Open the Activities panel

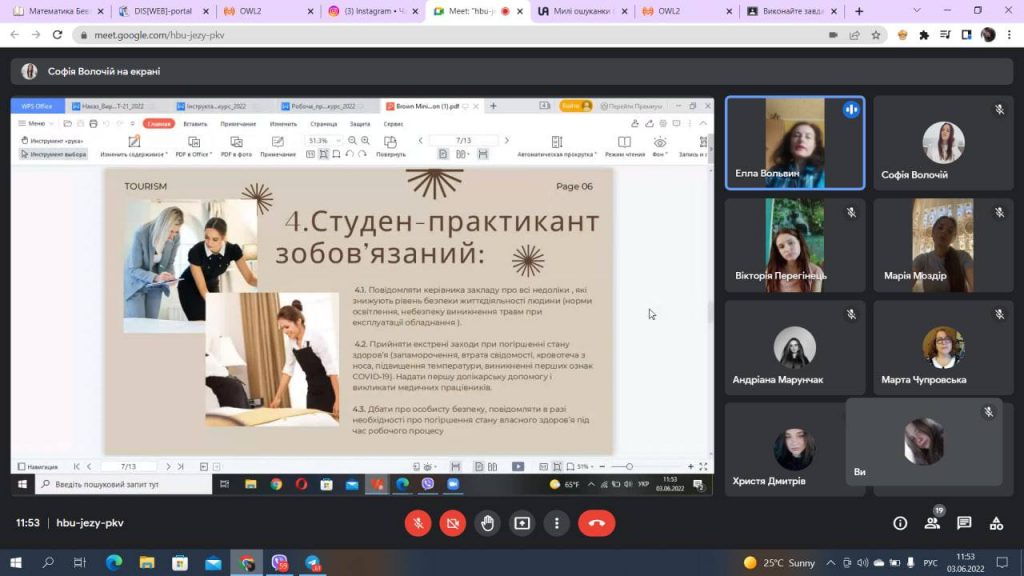tap(996, 523)
